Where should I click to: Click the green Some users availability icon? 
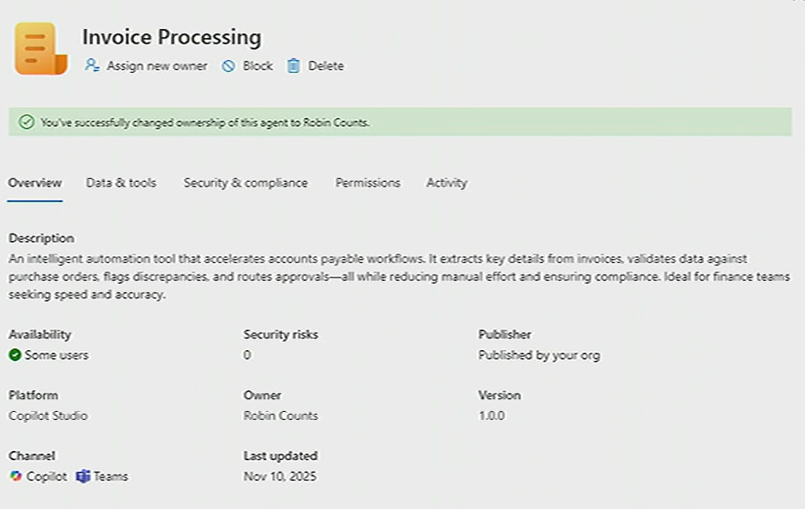(15, 355)
